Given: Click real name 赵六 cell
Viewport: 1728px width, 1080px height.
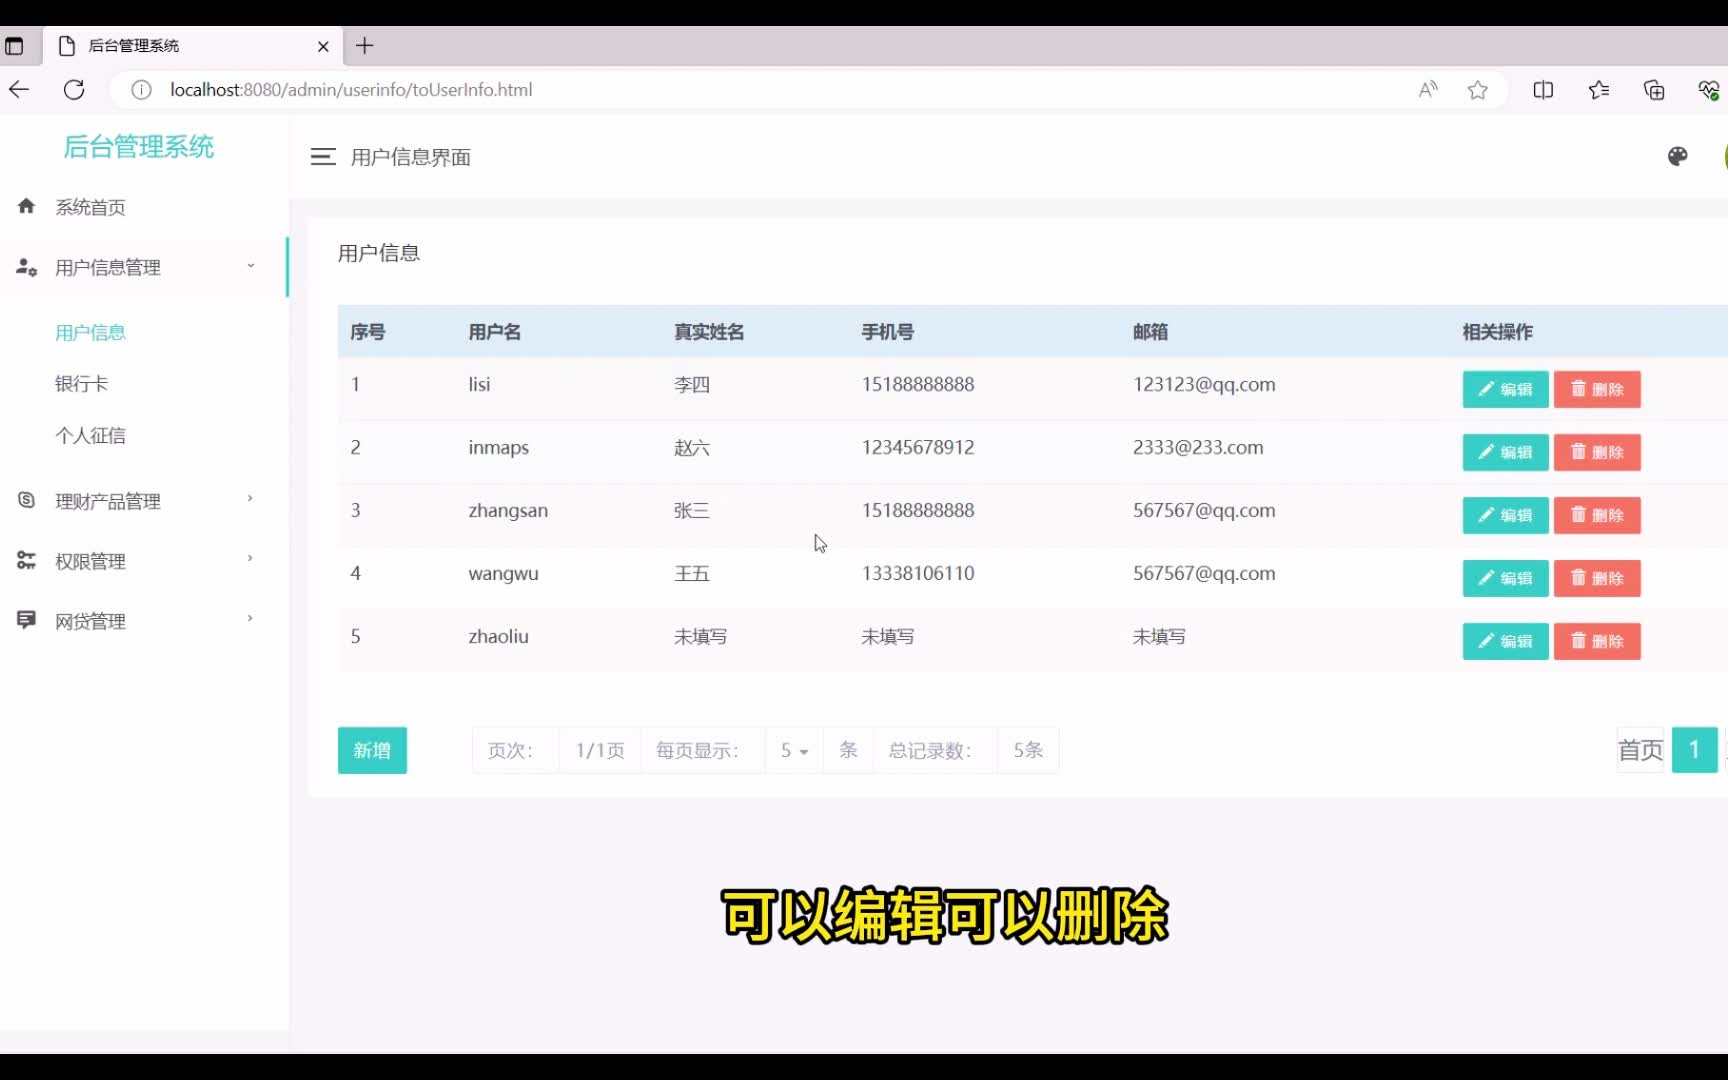Looking at the screenshot, I should (x=692, y=448).
